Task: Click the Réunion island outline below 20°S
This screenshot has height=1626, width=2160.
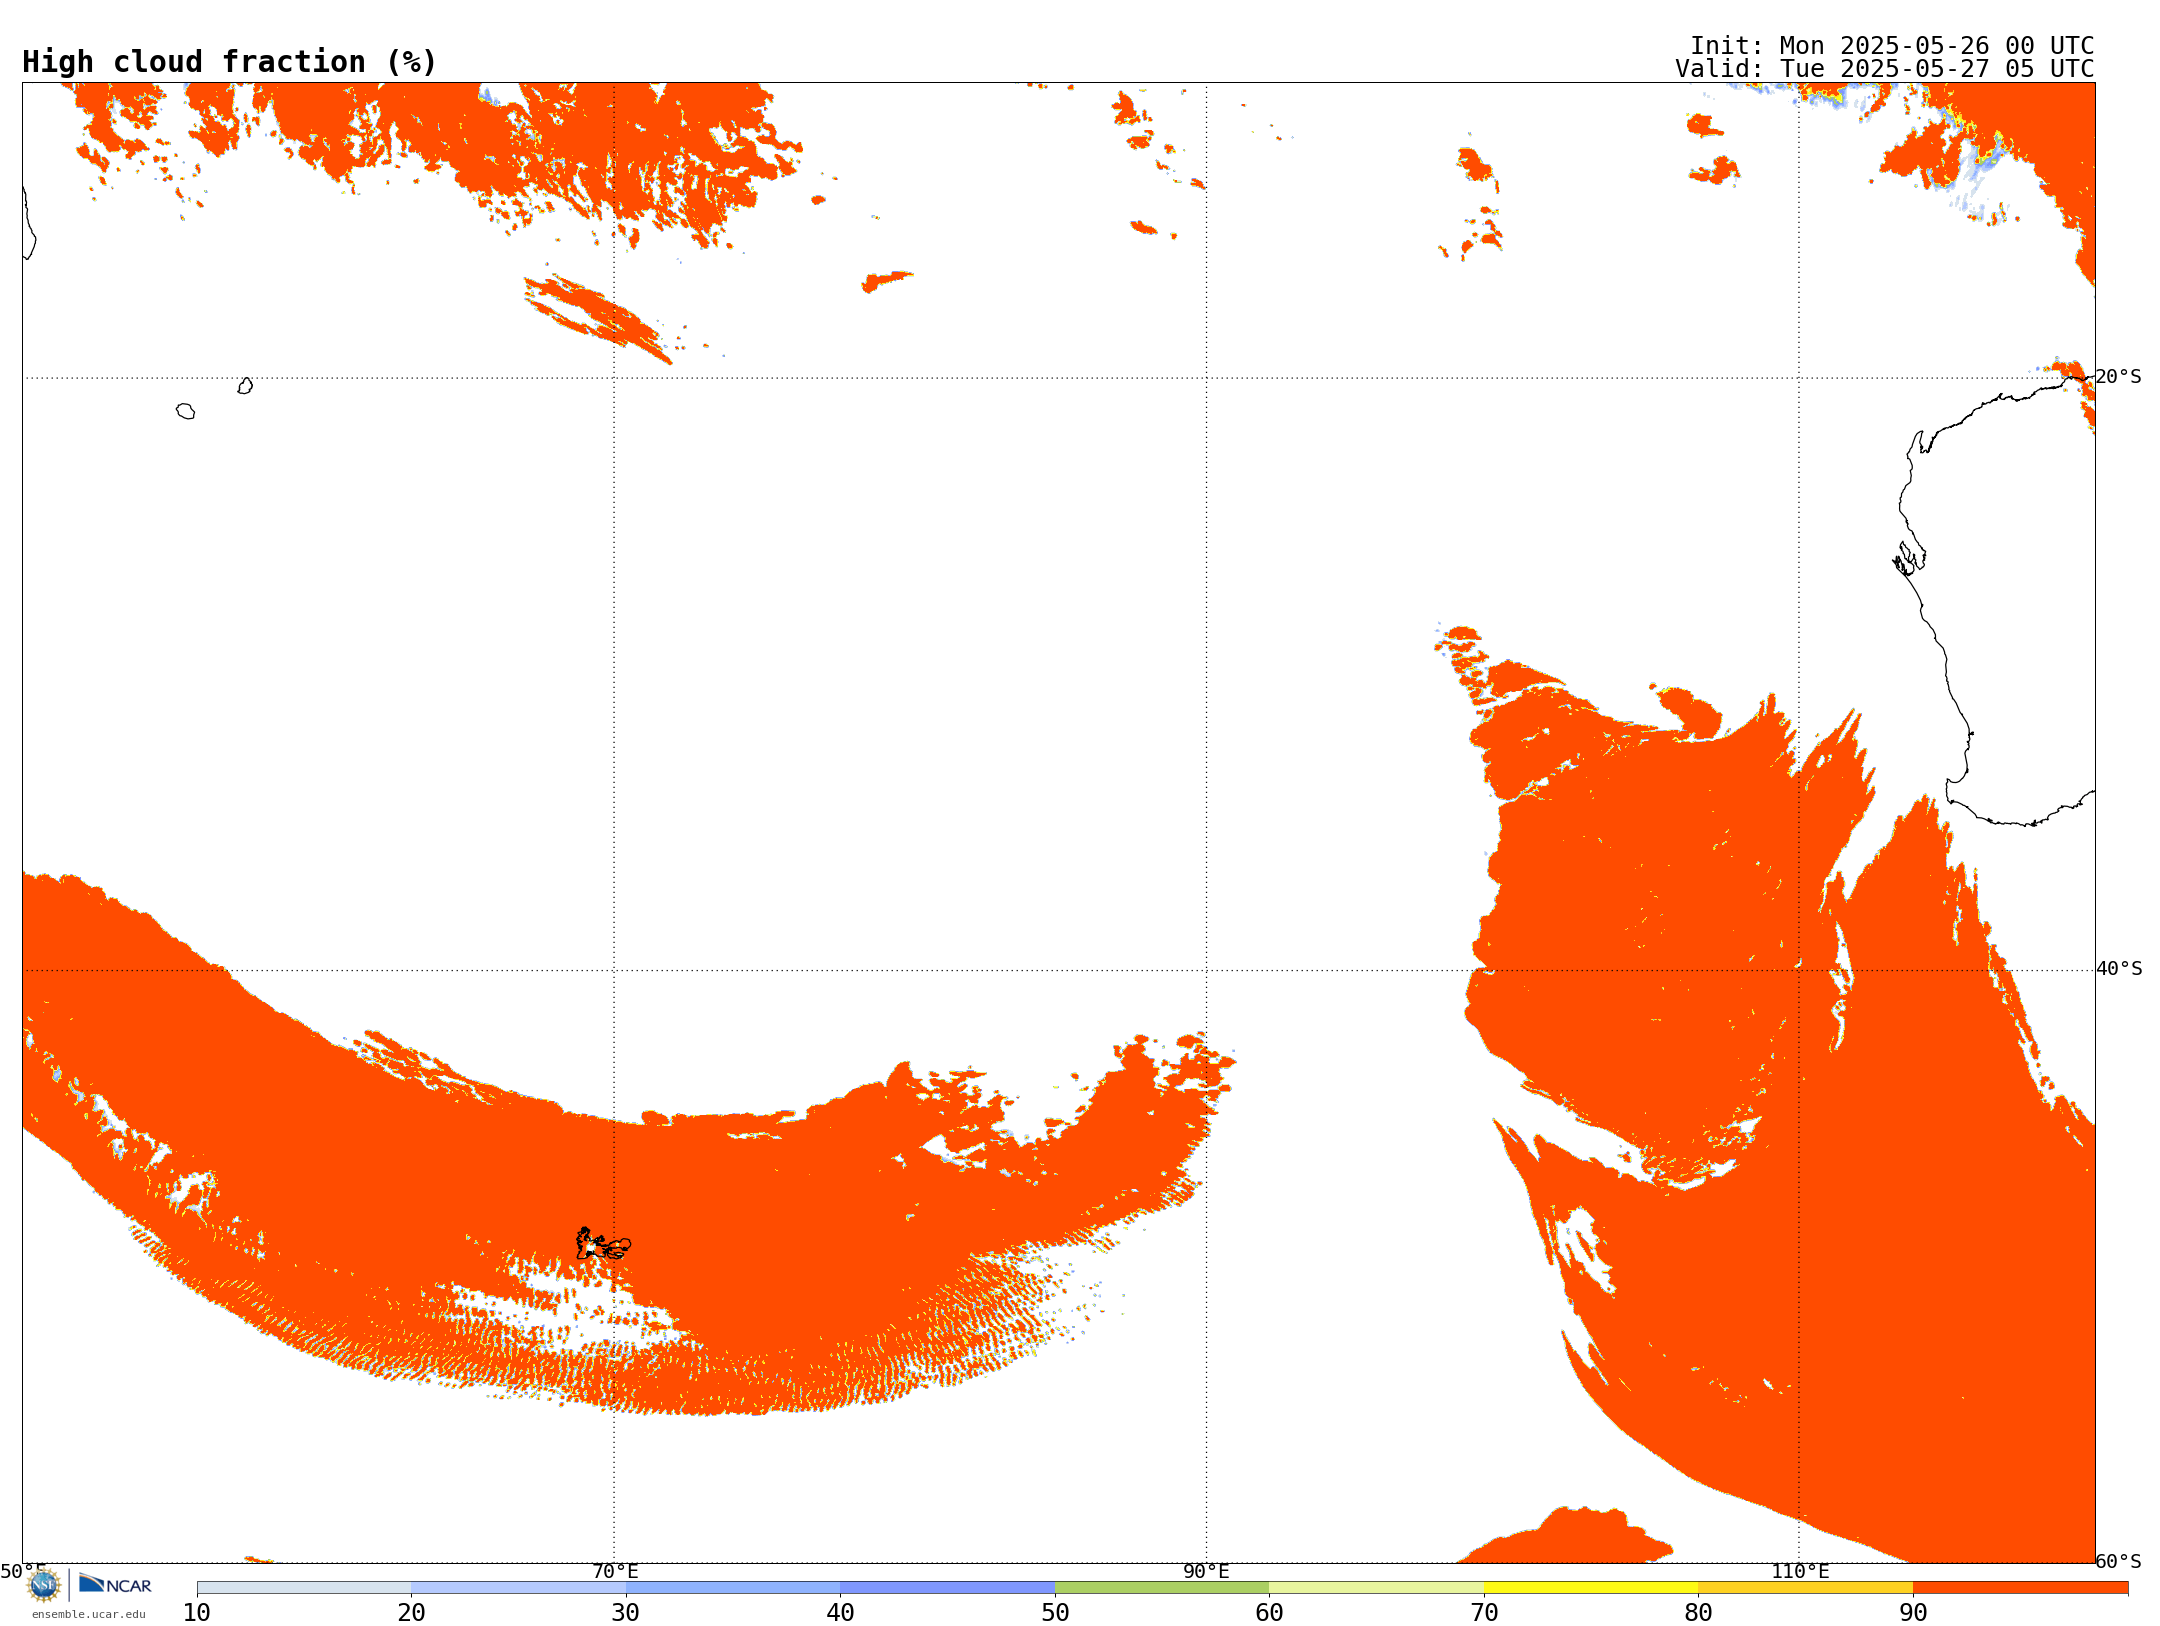Action: pos(186,411)
